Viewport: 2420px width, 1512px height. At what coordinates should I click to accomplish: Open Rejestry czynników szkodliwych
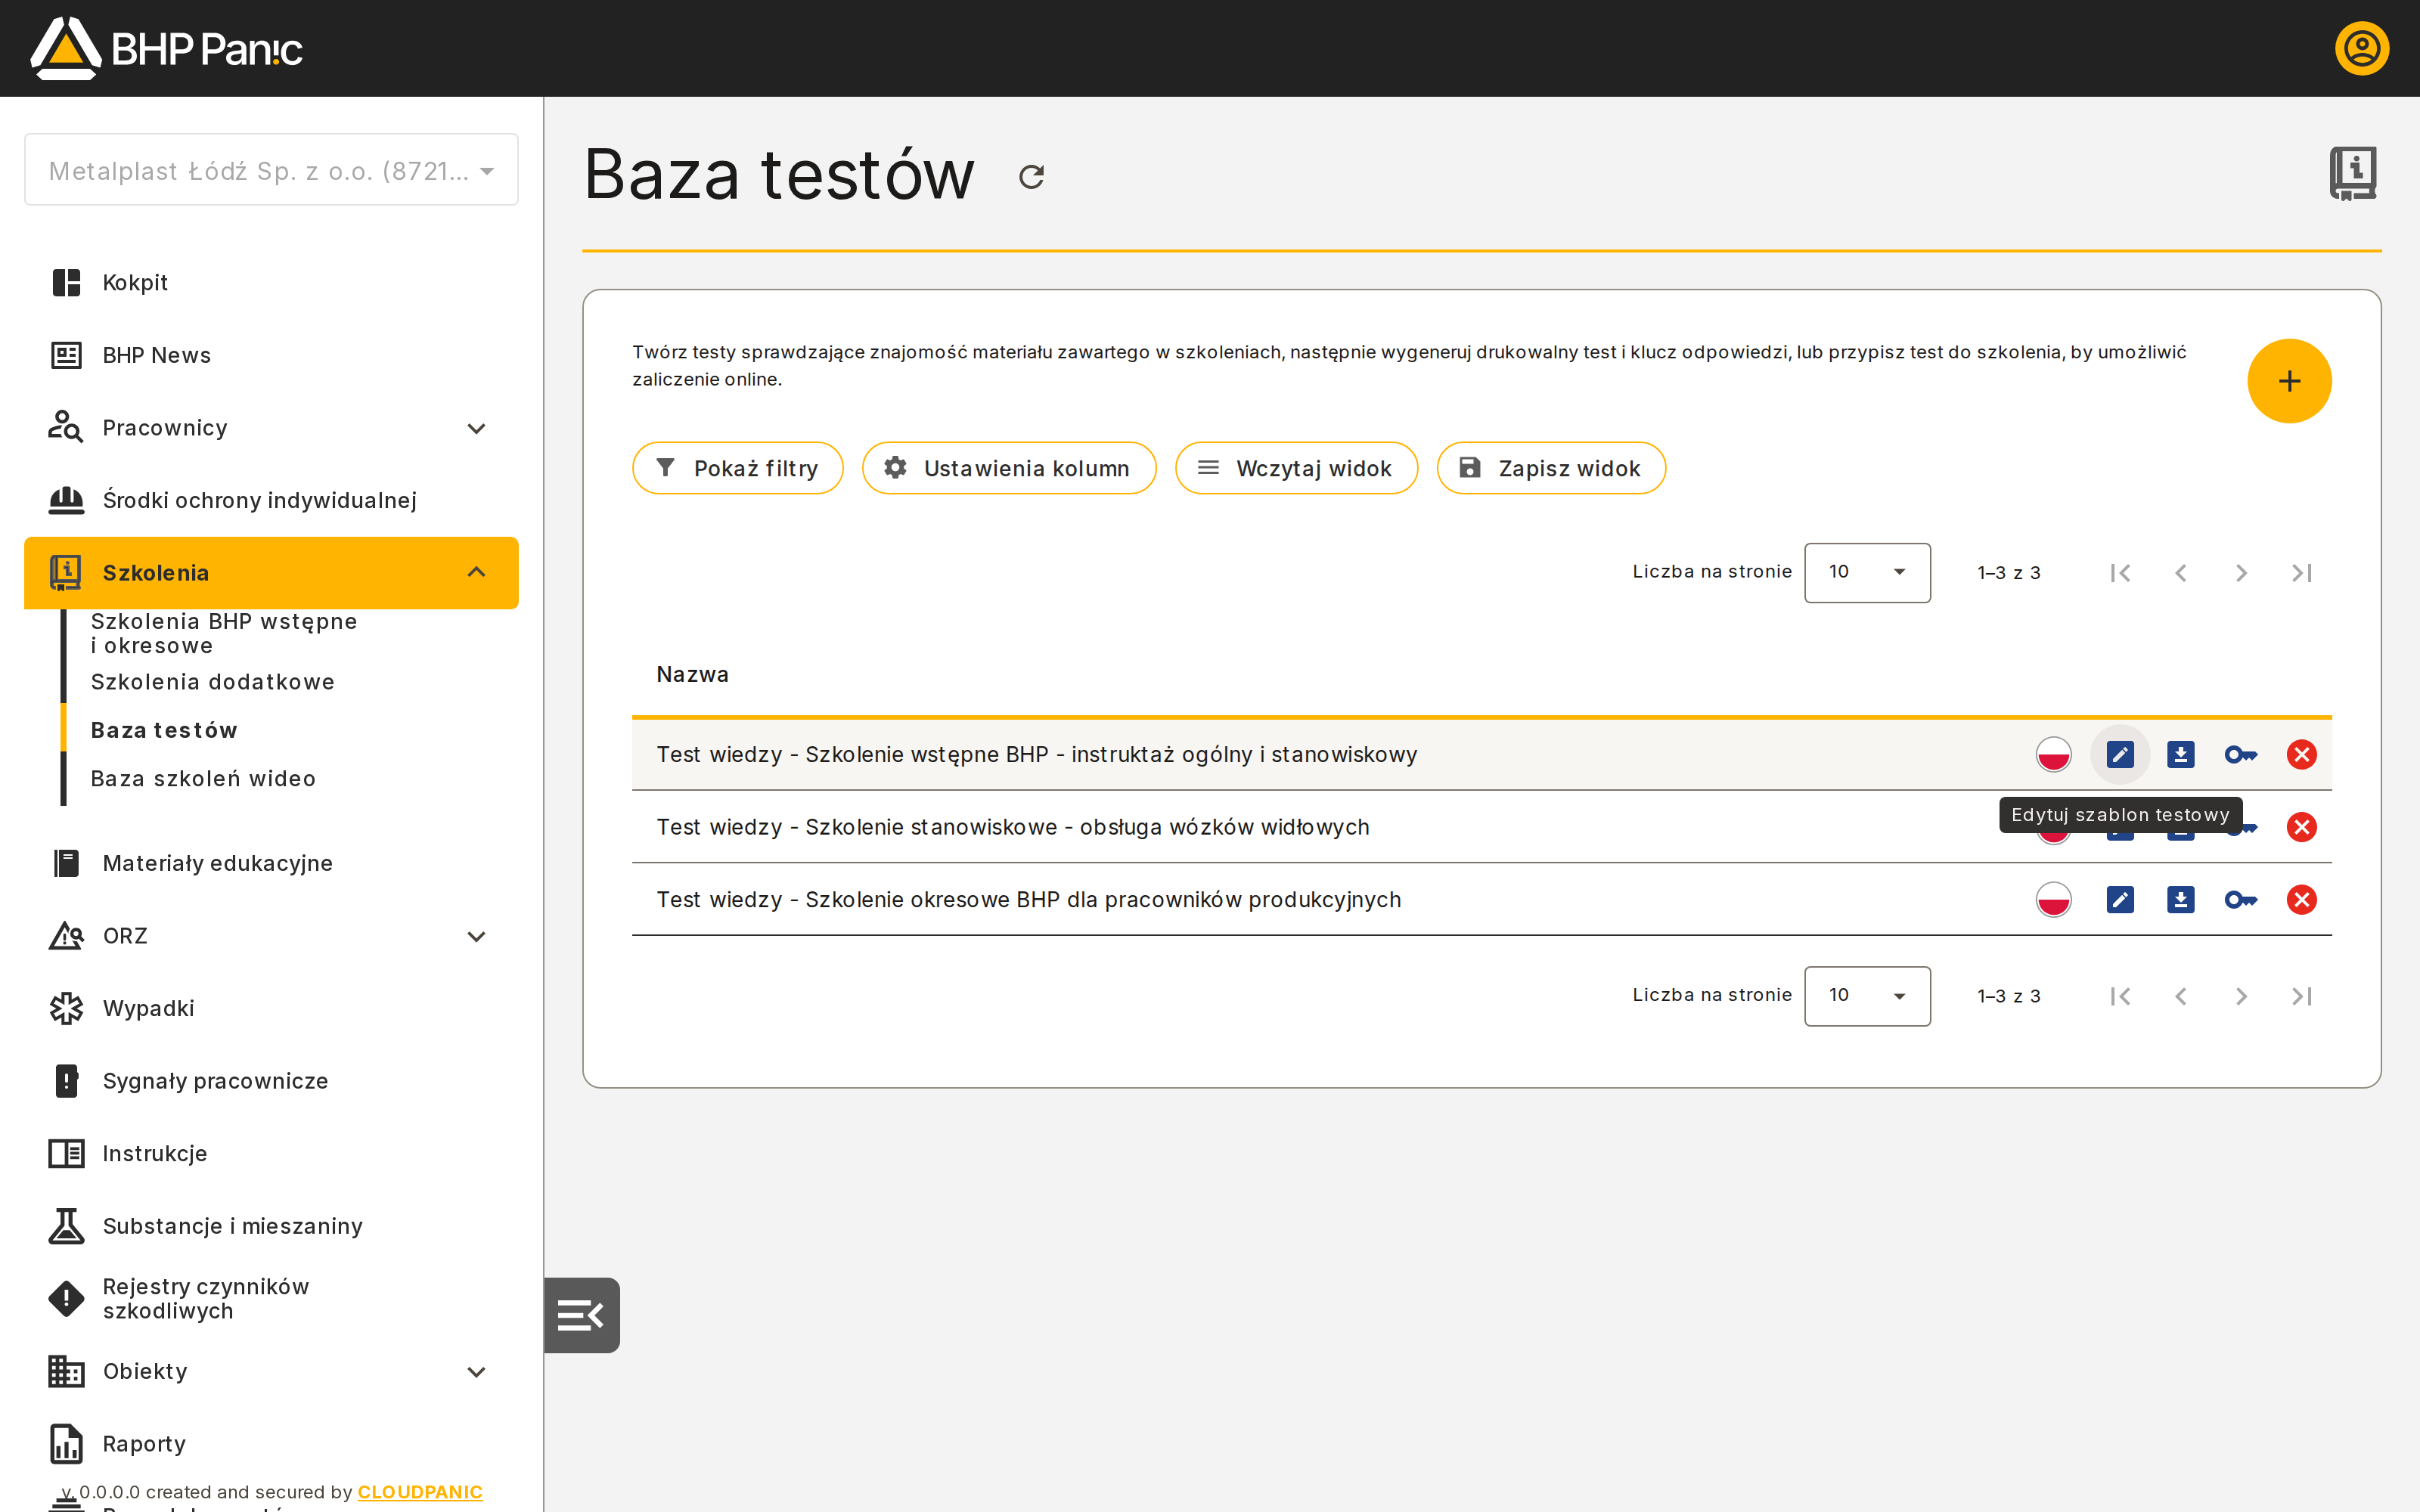point(271,1299)
